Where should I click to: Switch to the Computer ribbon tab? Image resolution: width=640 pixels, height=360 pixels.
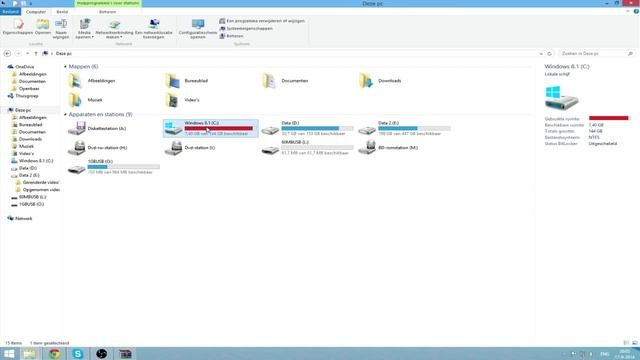point(36,12)
